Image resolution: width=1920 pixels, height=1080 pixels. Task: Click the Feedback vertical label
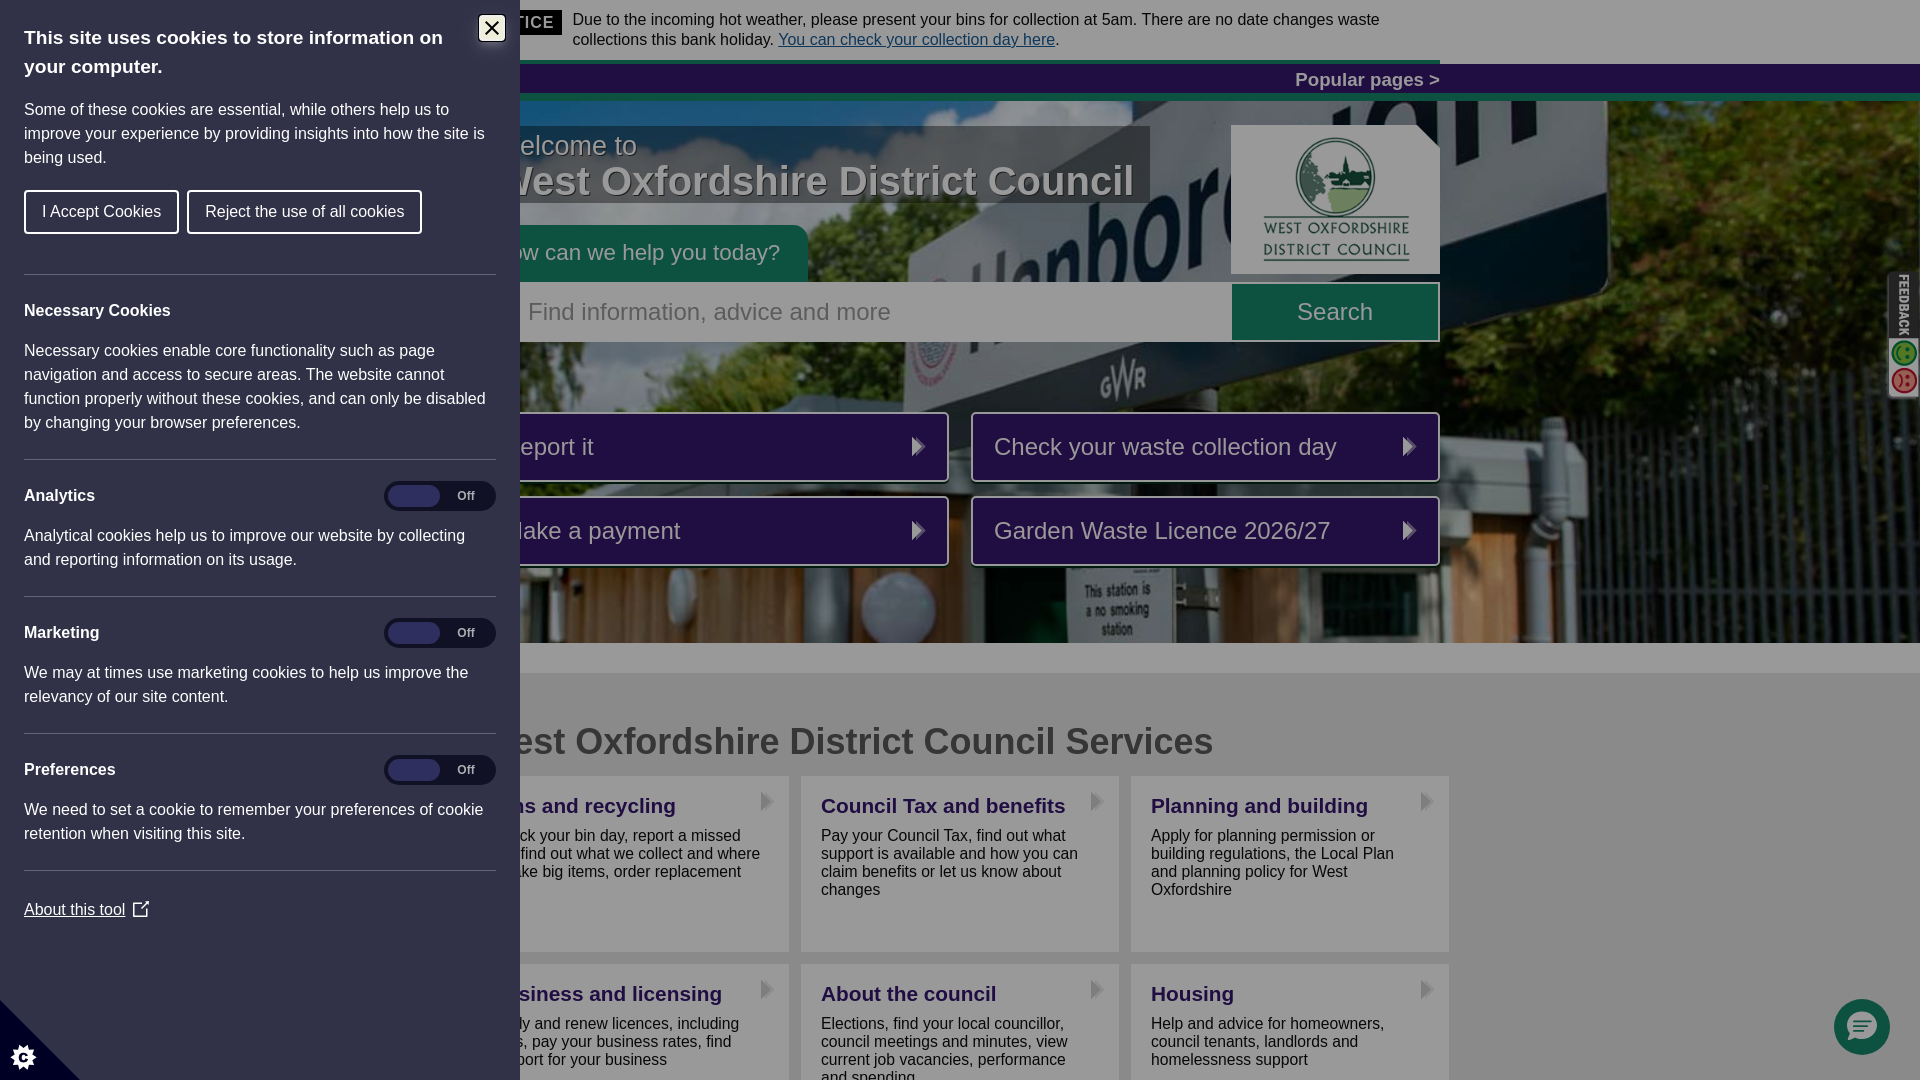tap(1903, 305)
